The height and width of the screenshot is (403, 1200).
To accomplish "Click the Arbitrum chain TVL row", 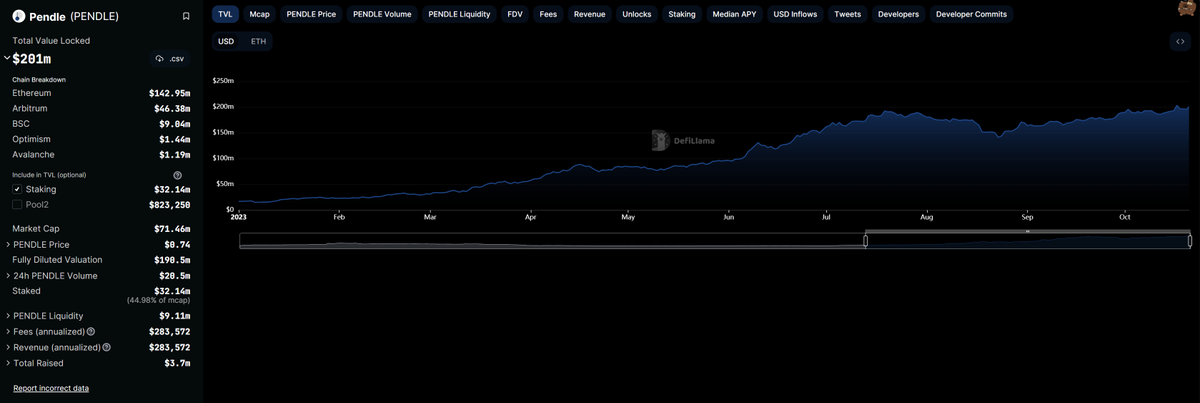I will tap(101, 108).
